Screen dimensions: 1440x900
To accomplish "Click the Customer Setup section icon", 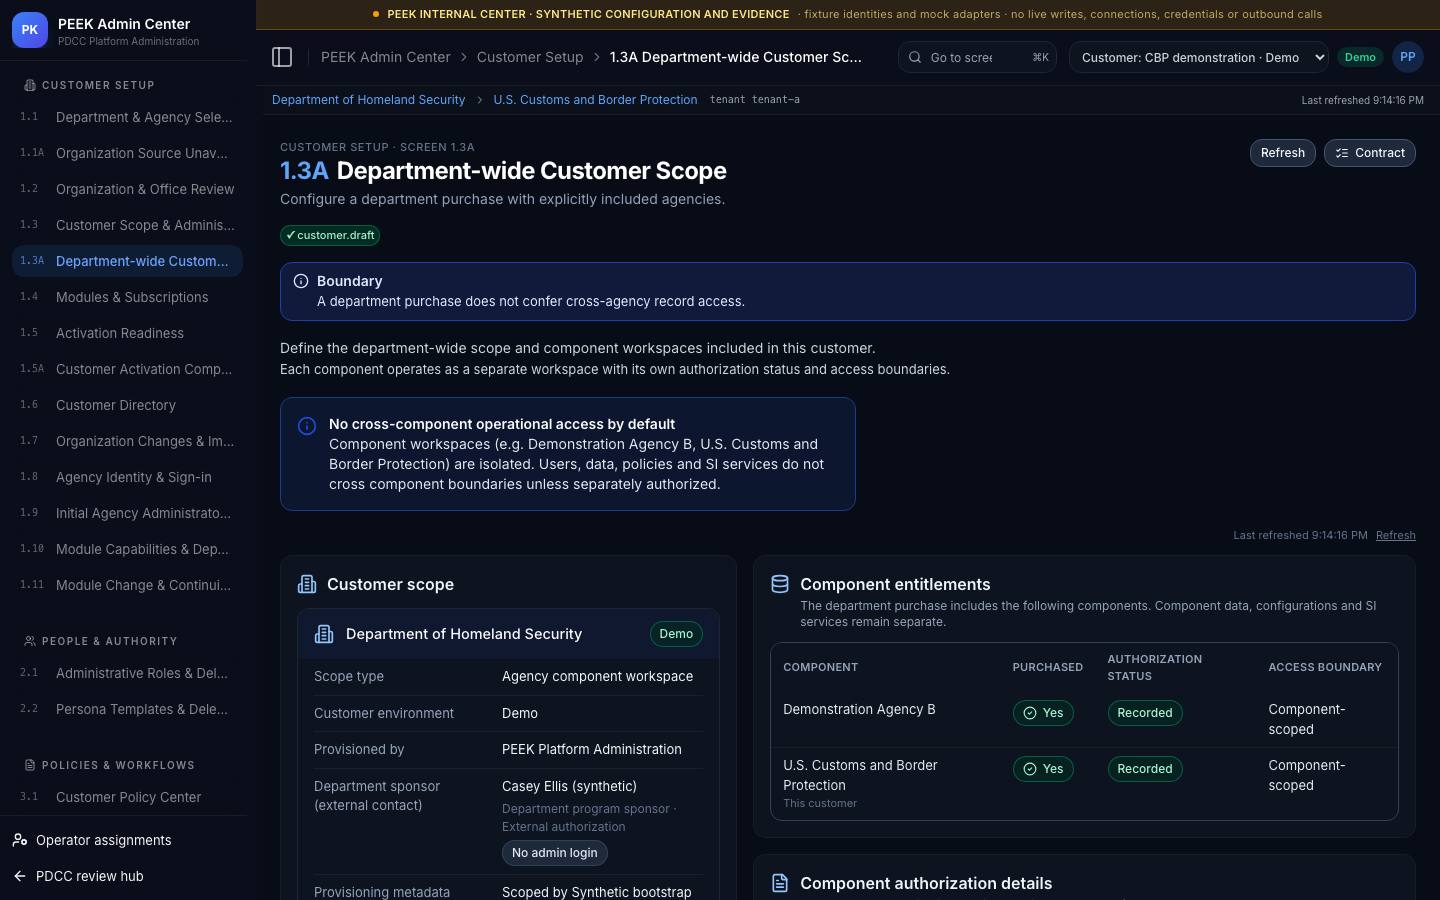I will click(x=30, y=85).
